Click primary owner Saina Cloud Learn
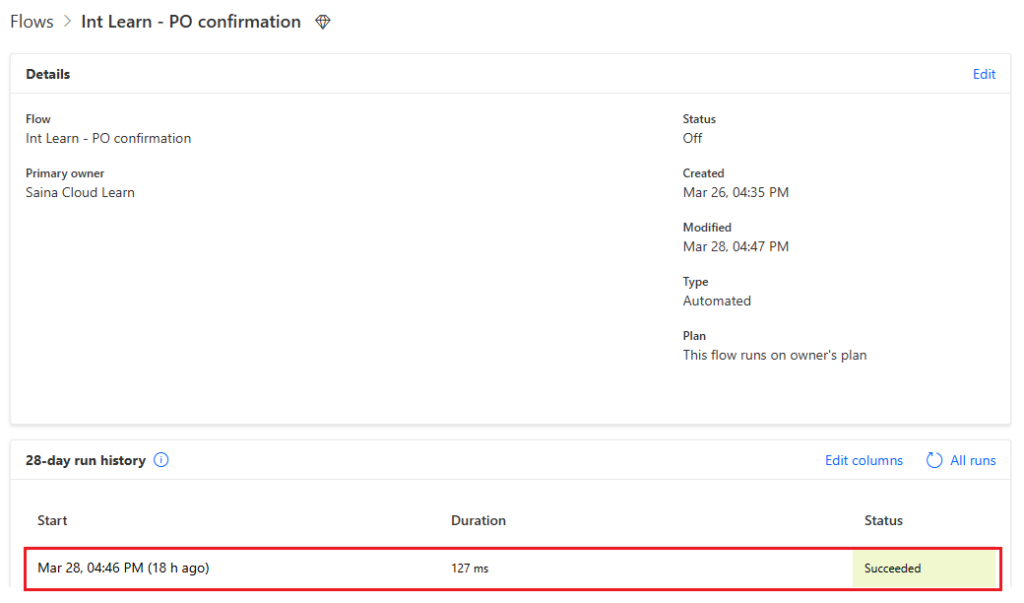Viewport: 1024px width, 603px height. click(x=80, y=193)
